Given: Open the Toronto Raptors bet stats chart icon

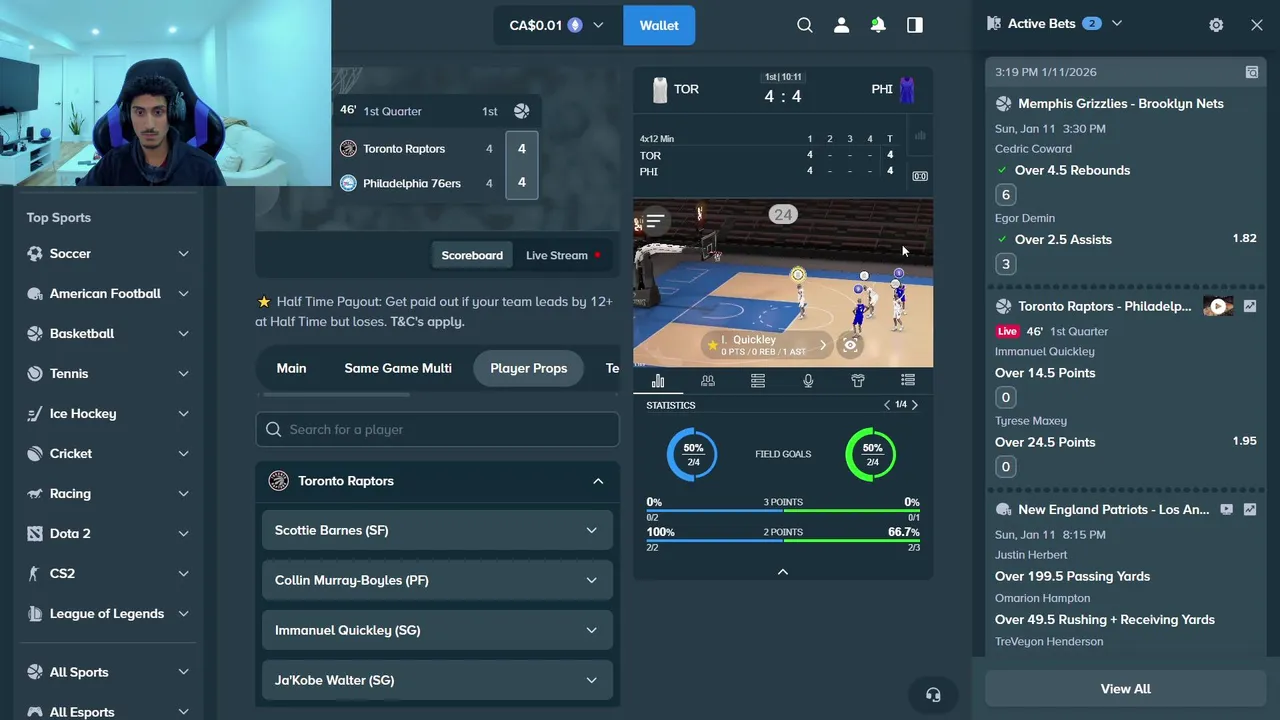Looking at the screenshot, I should 1250,307.
